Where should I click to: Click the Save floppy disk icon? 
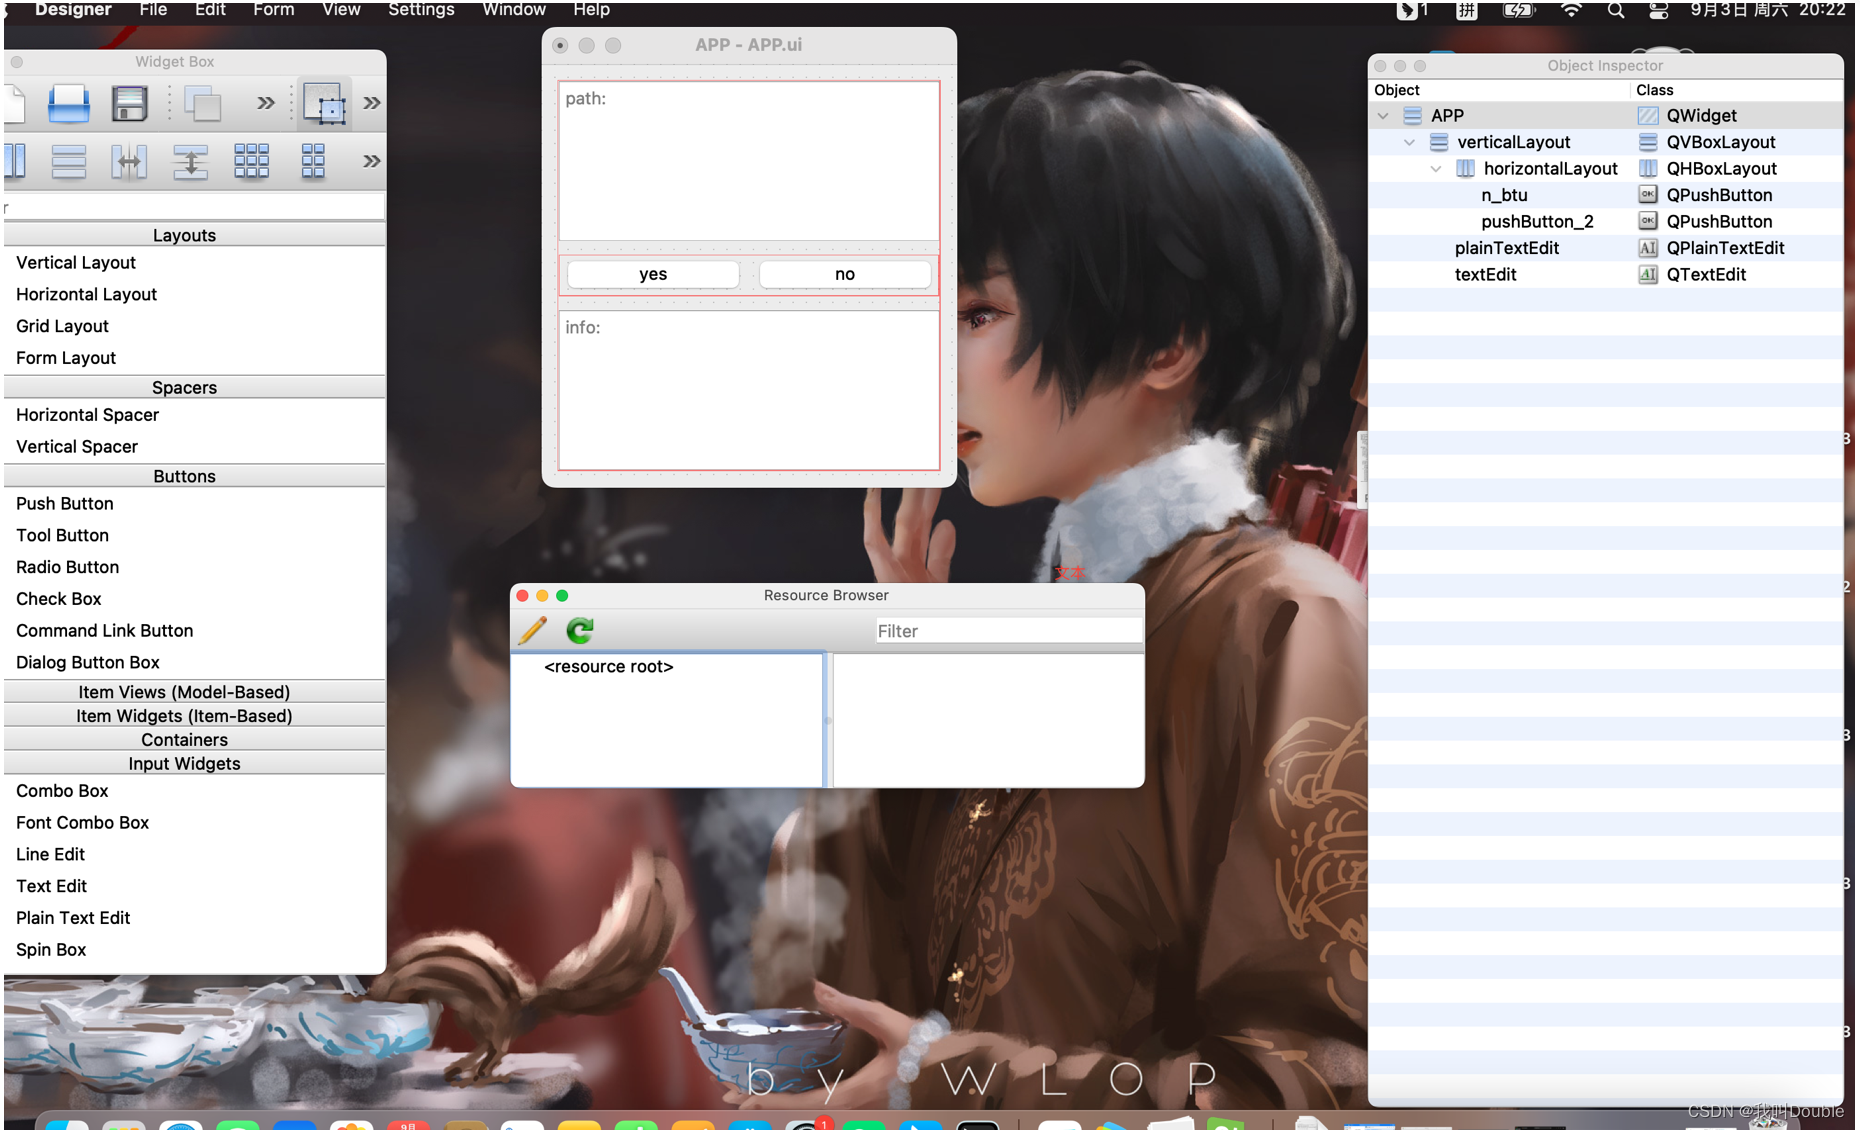pos(129,103)
